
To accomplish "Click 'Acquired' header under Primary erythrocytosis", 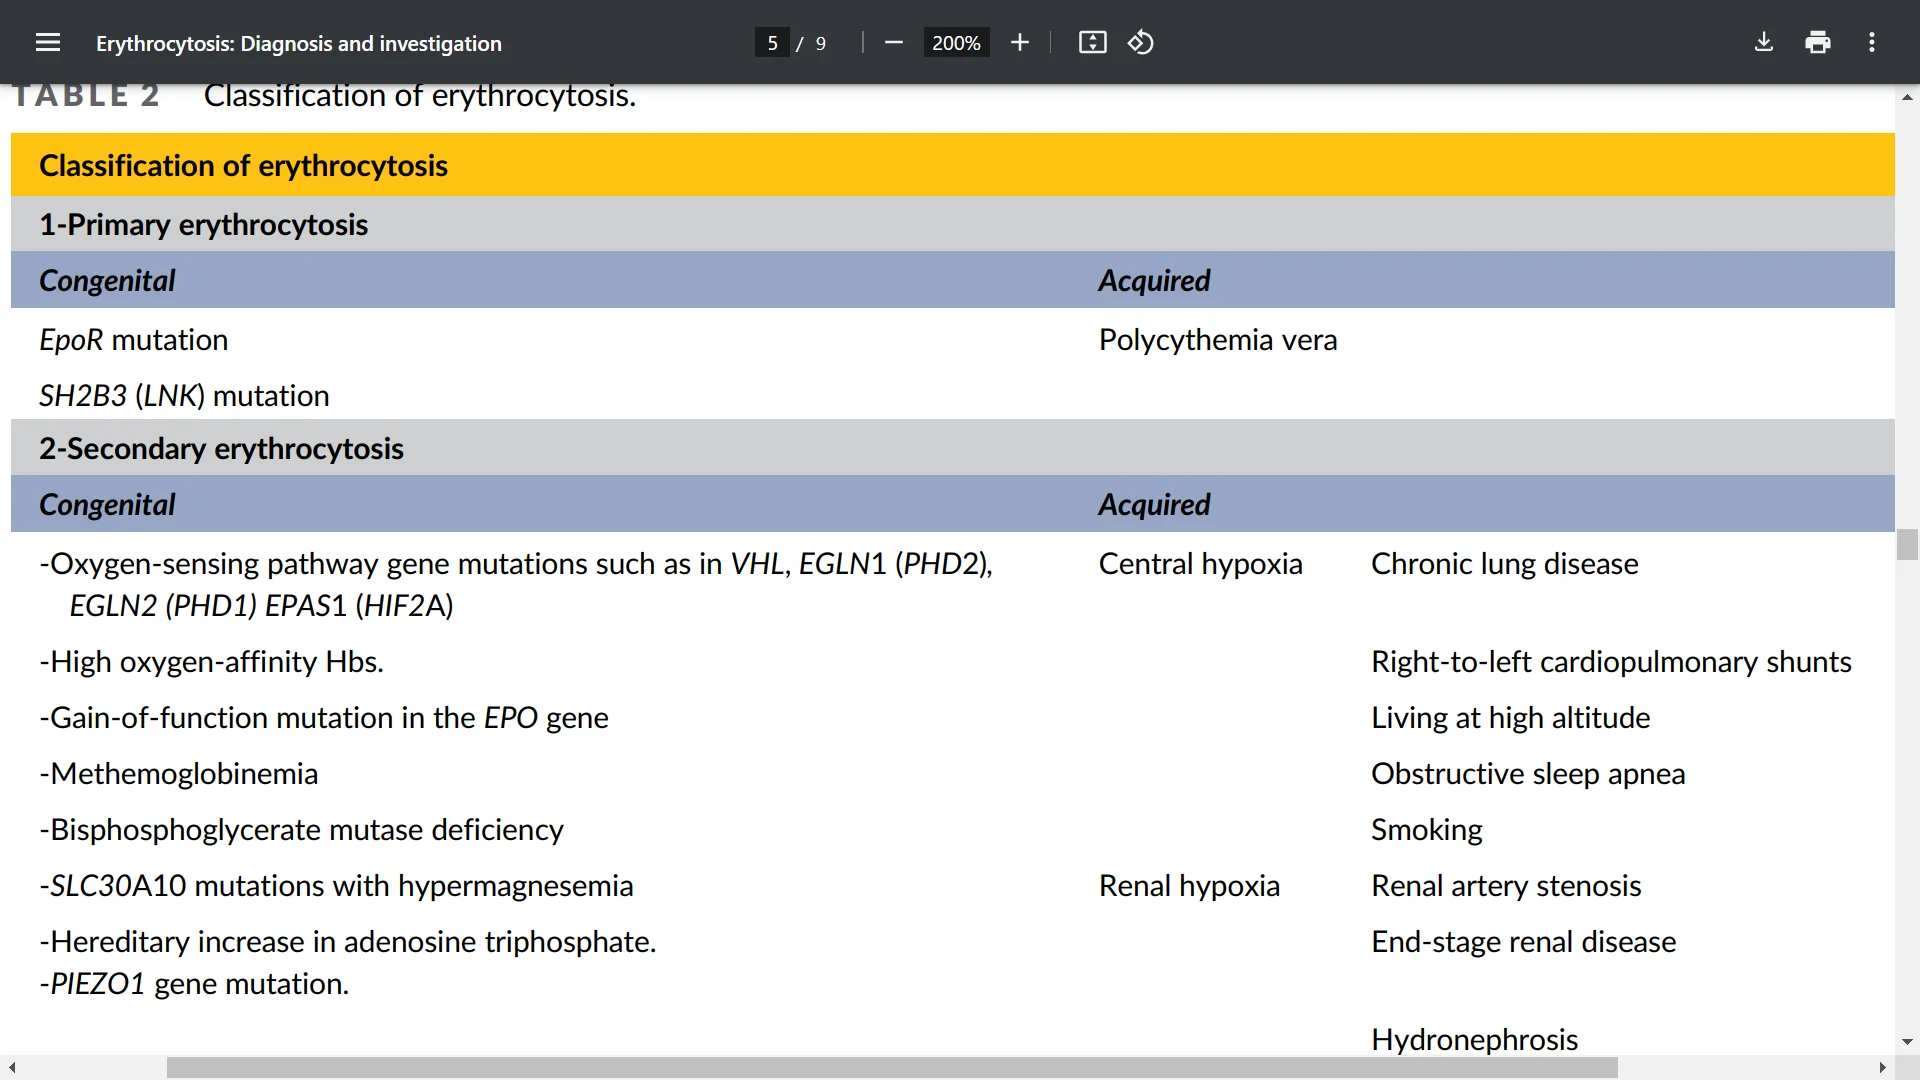I will click(1154, 281).
